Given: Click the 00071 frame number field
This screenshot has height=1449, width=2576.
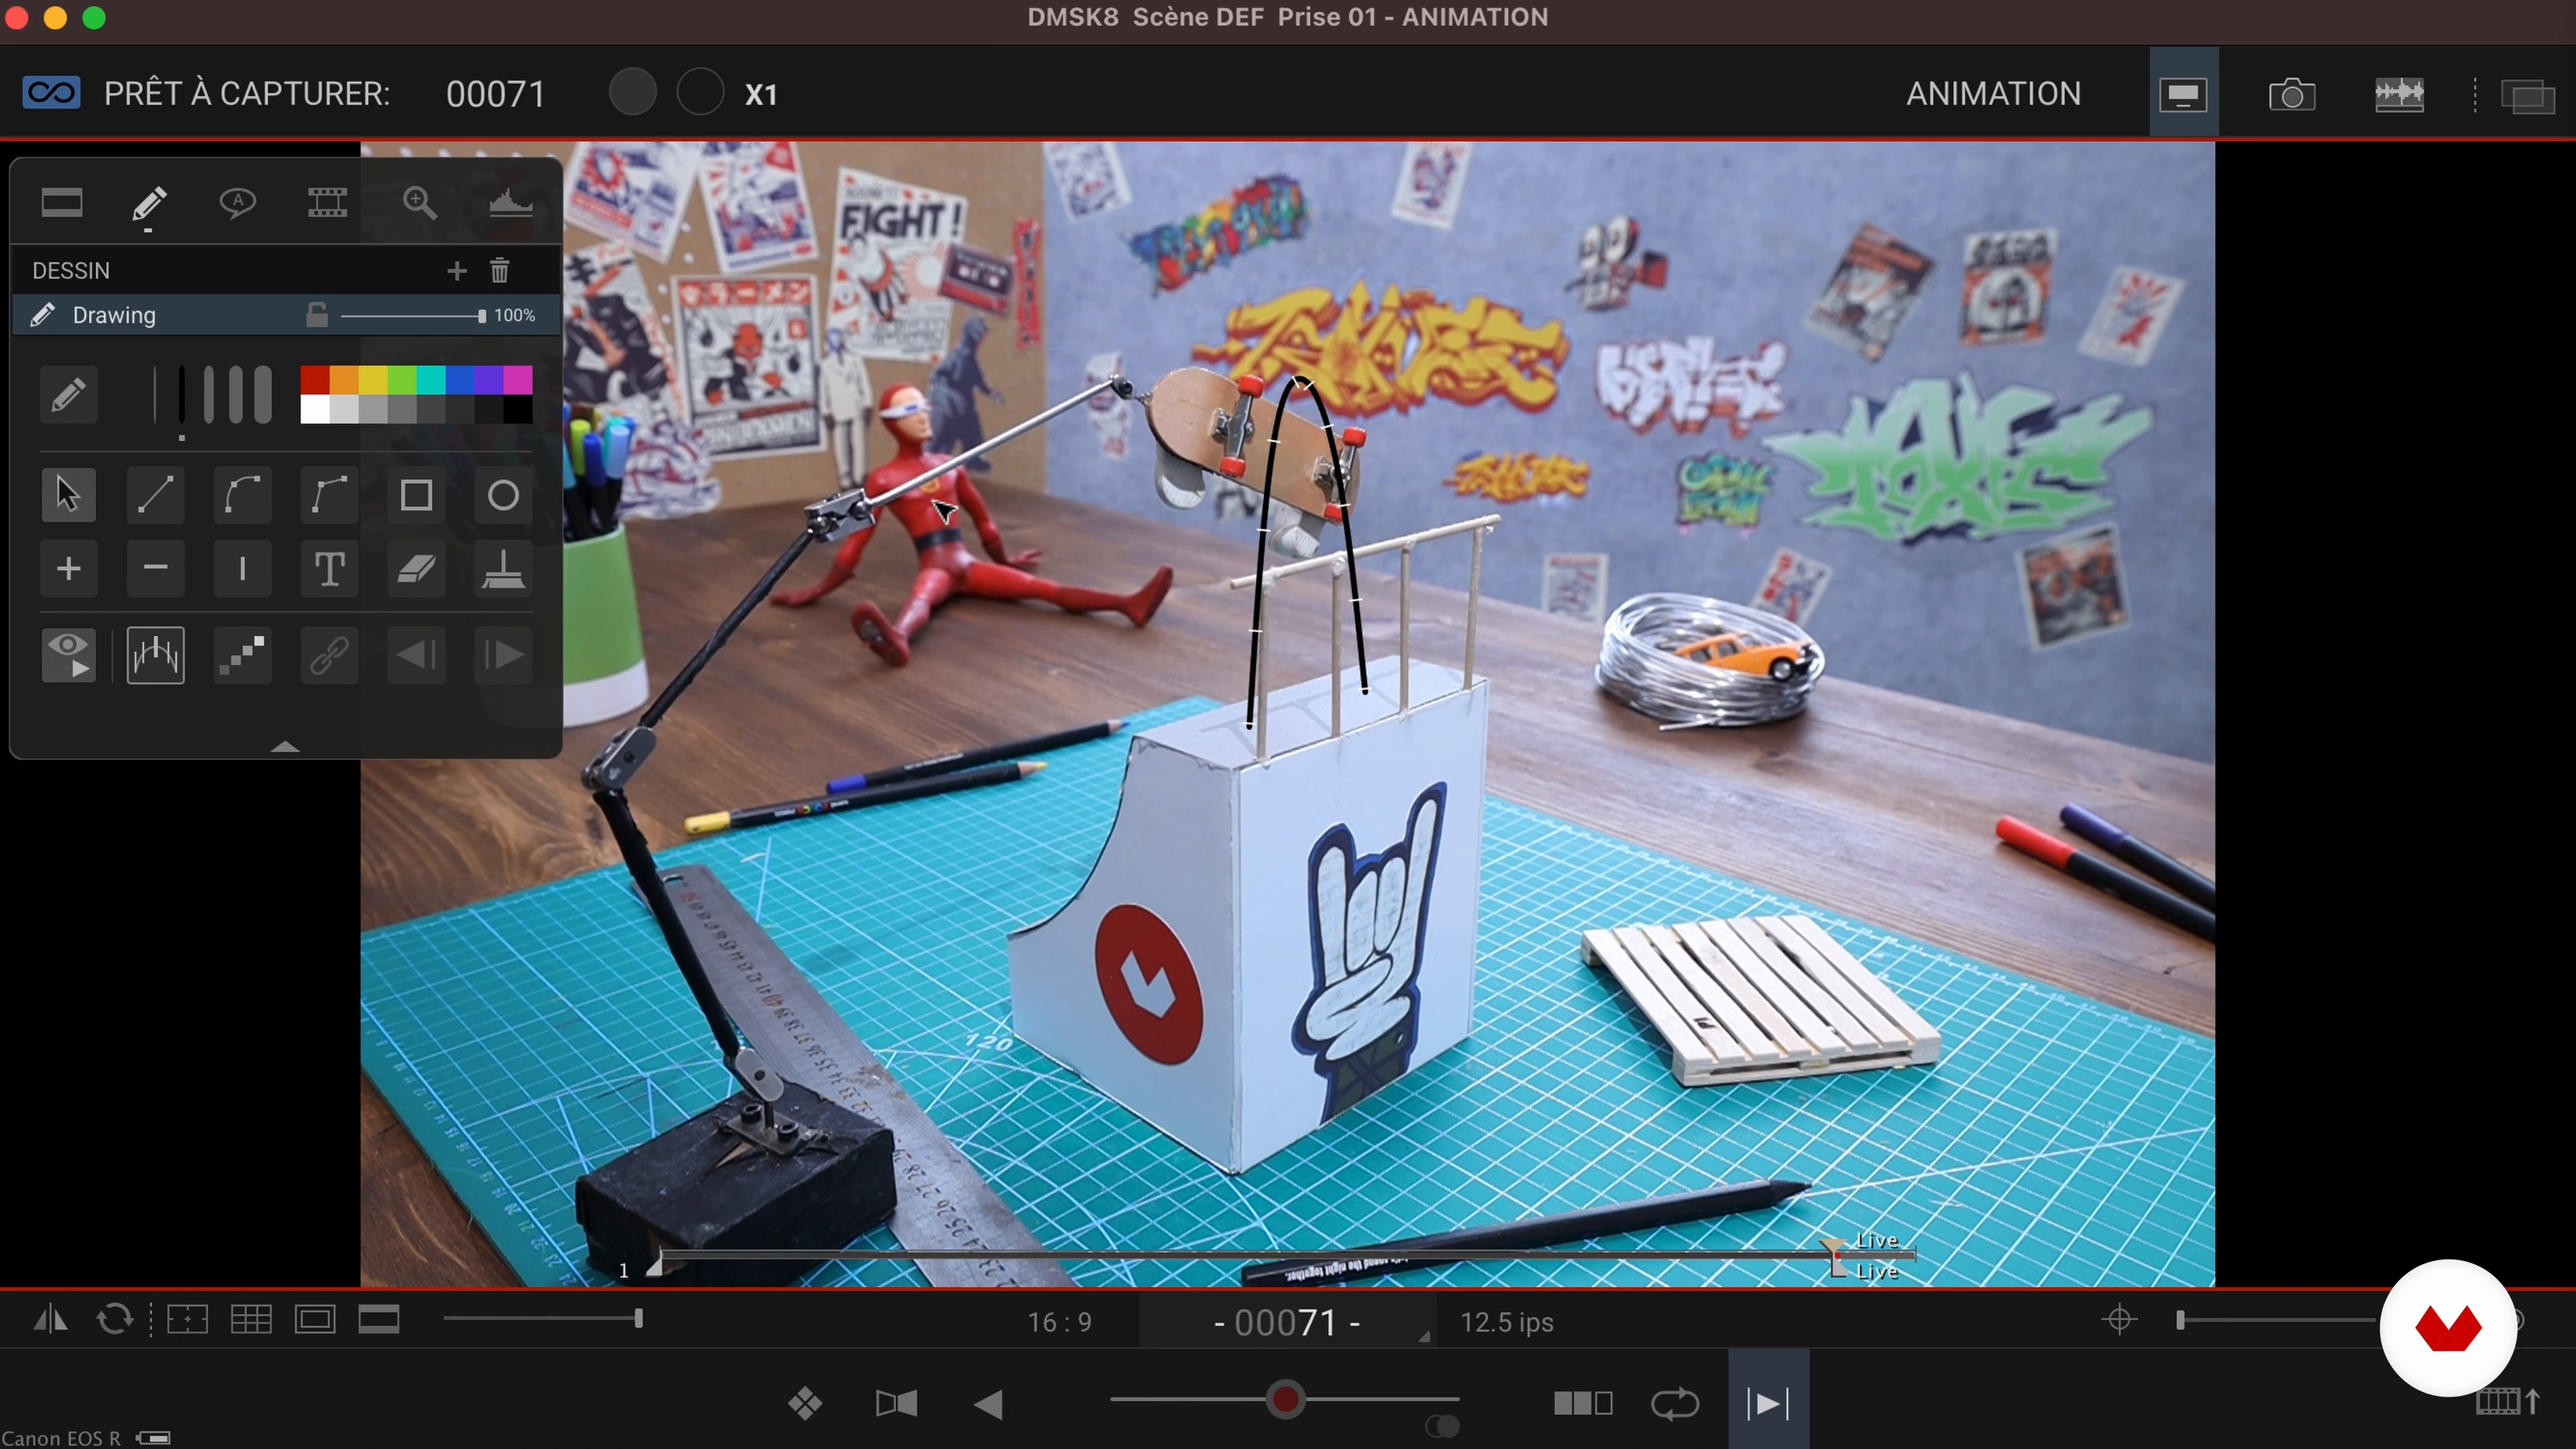Looking at the screenshot, I should pos(1286,1322).
